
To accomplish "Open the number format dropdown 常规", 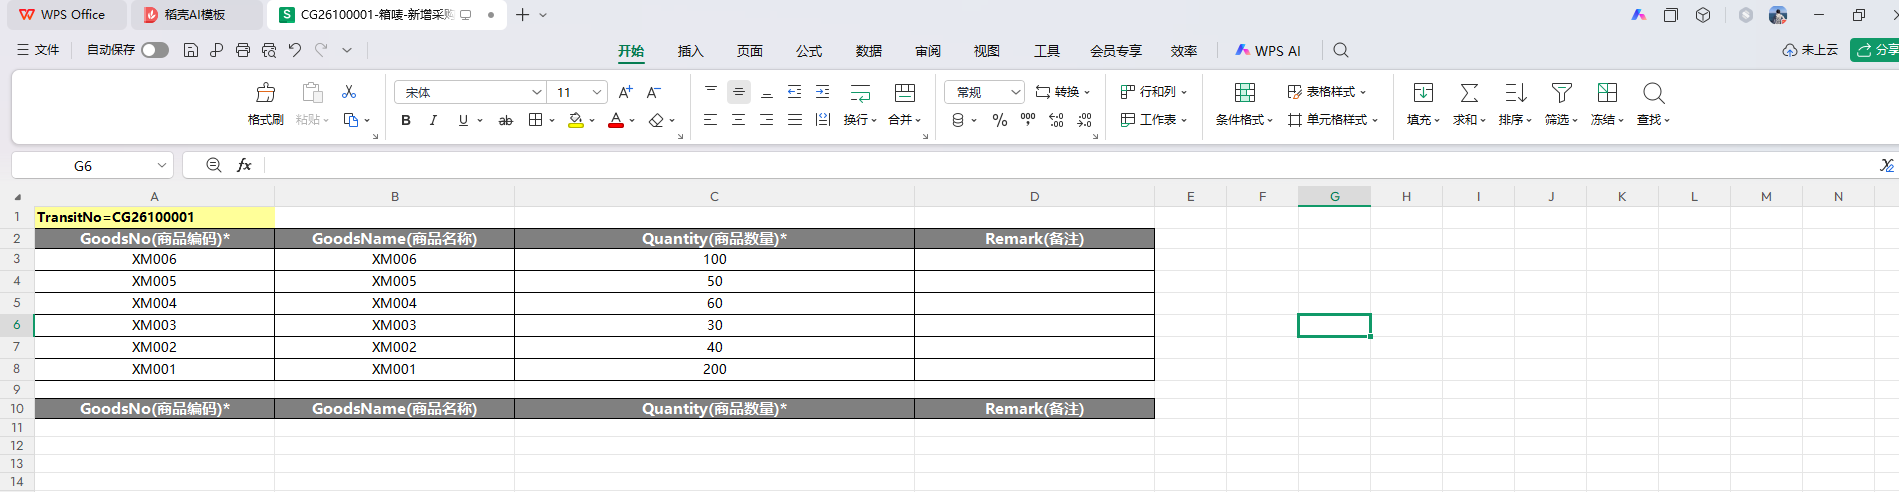I will (x=984, y=92).
